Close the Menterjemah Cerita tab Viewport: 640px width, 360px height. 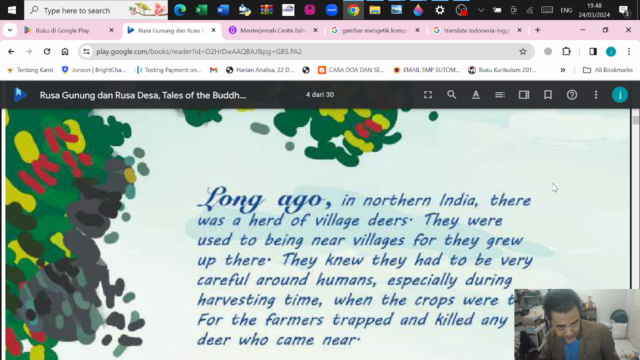(316, 30)
